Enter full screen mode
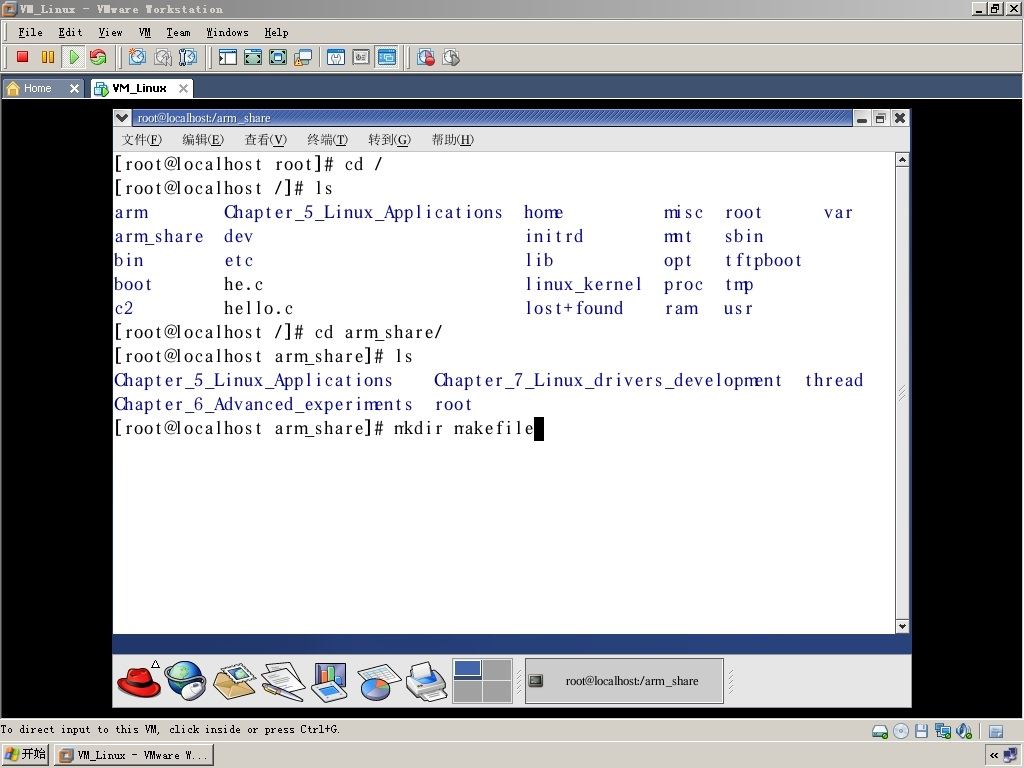1024x768 pixels. point(278,57)
